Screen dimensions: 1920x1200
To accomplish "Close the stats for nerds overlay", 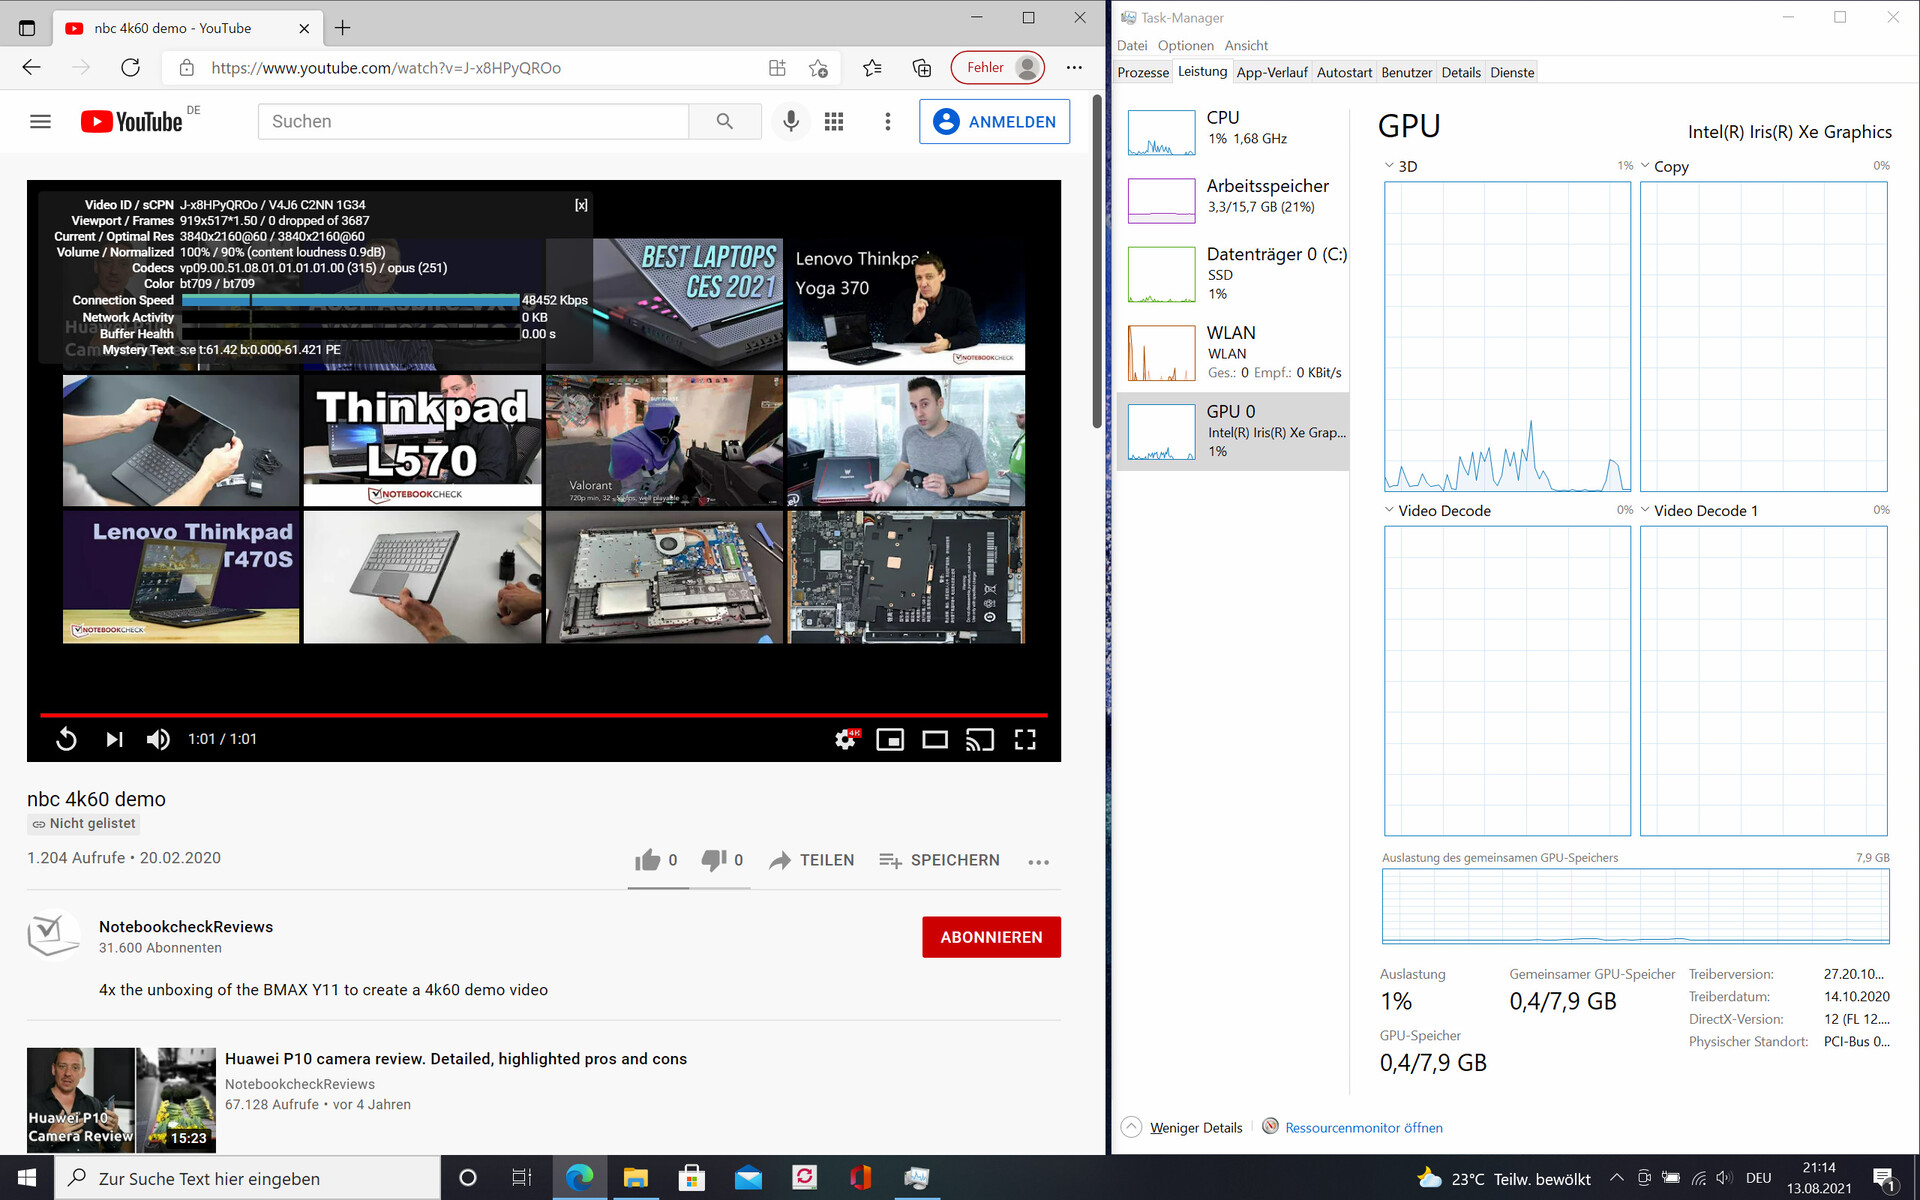I will (581, 205).
